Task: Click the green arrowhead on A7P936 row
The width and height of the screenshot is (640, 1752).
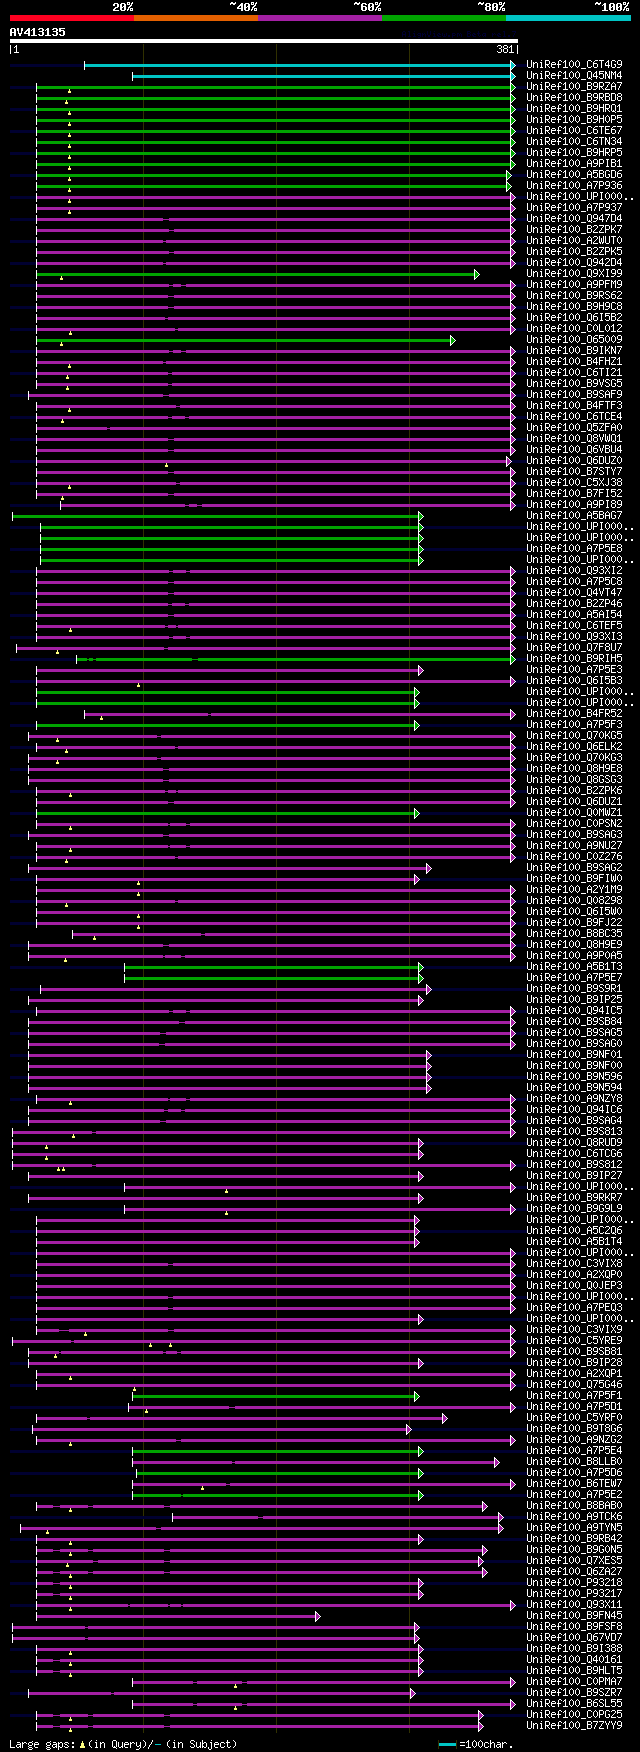Action: click(509, 186)
